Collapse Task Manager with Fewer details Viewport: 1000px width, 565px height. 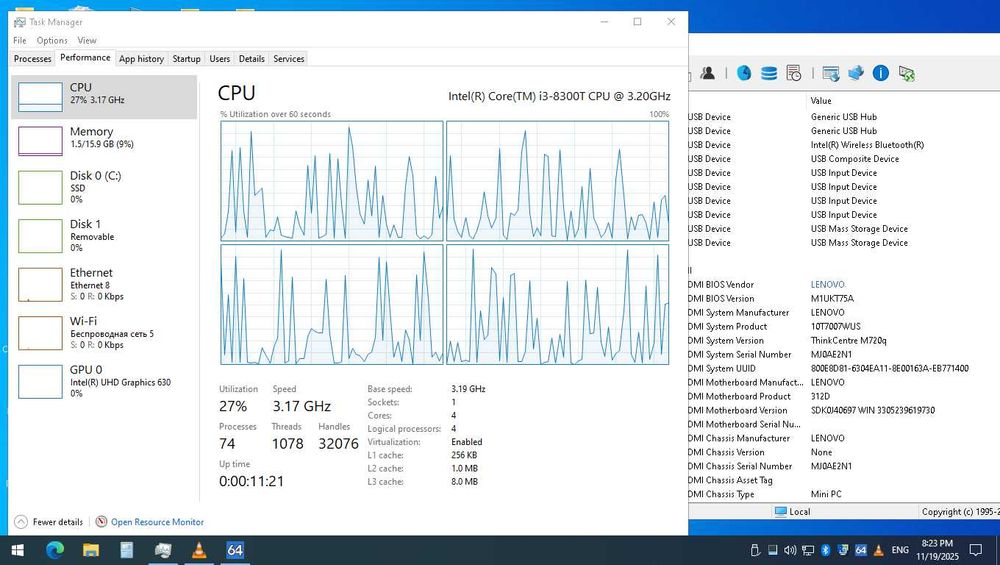click(49, 522)
